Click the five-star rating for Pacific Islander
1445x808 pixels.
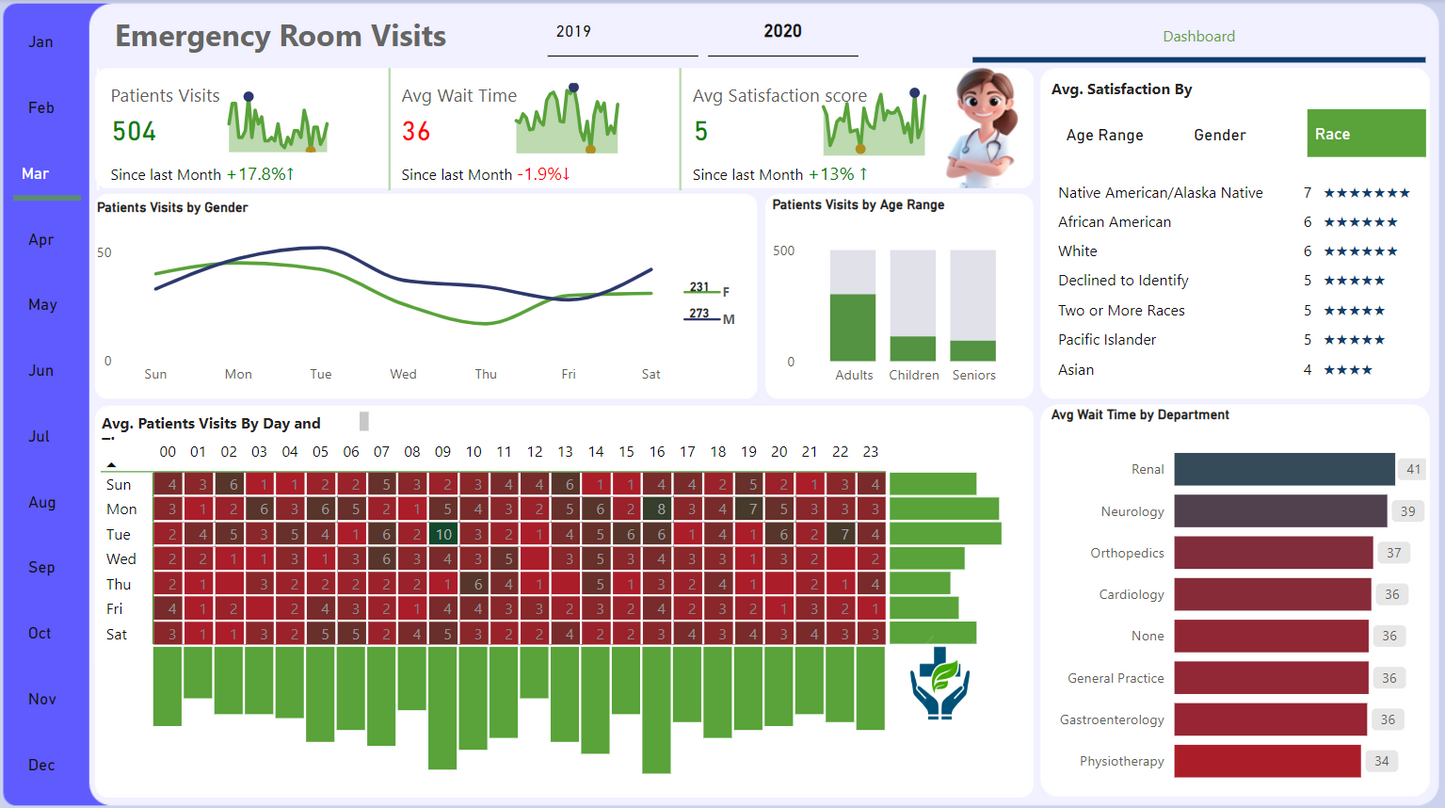tap(1354, 340)
